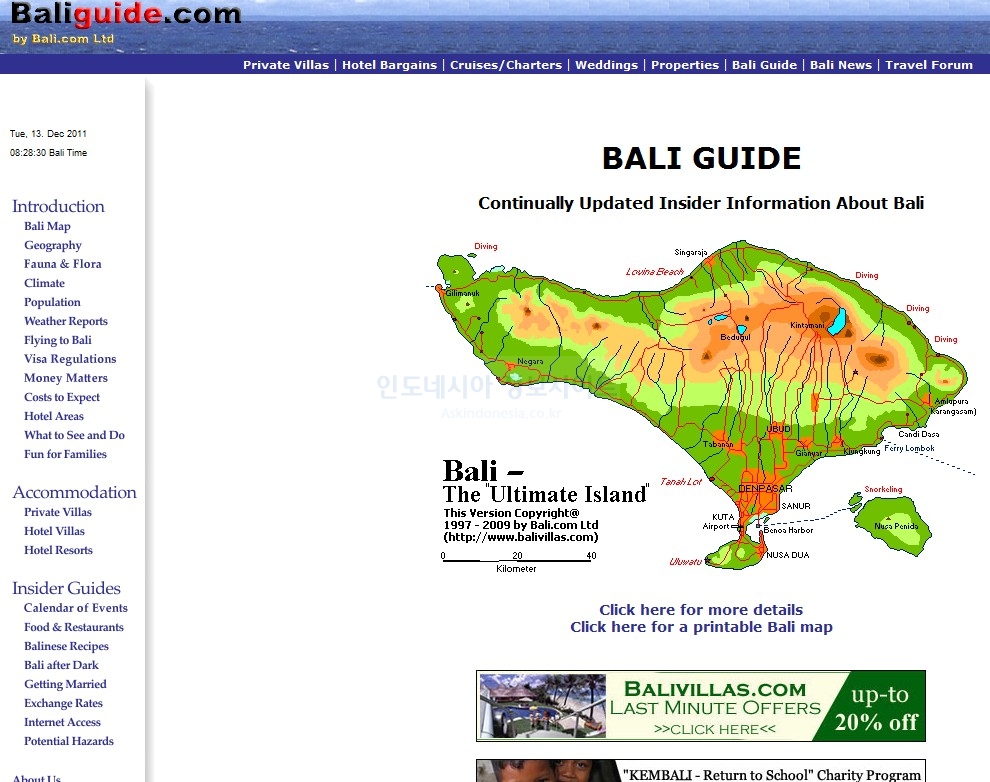Open the Visa Regulations link
Image resolution: width=990 pixels, height=782 pixels.
(x=70, y=359)
